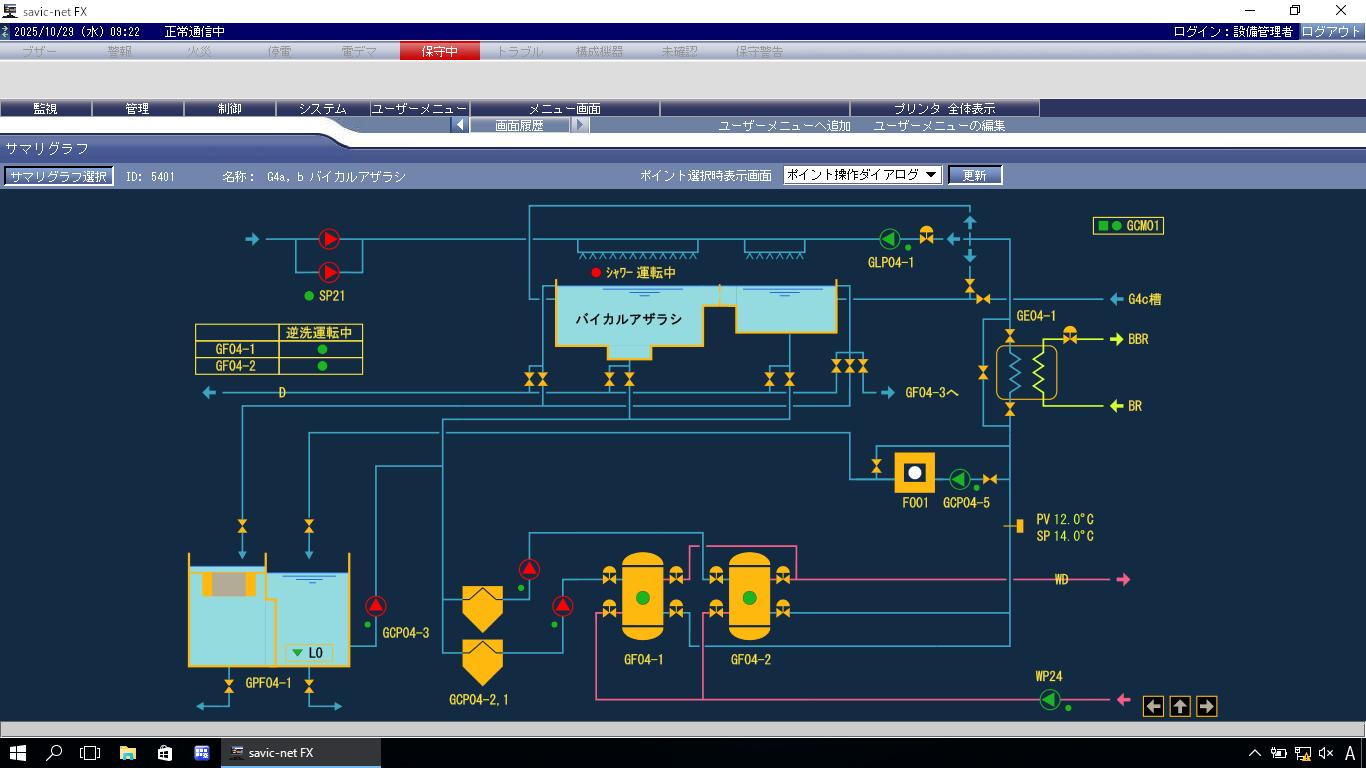Click the 更新 button
The width and height of the screenshot is (1366, 768).
point(974,175)
